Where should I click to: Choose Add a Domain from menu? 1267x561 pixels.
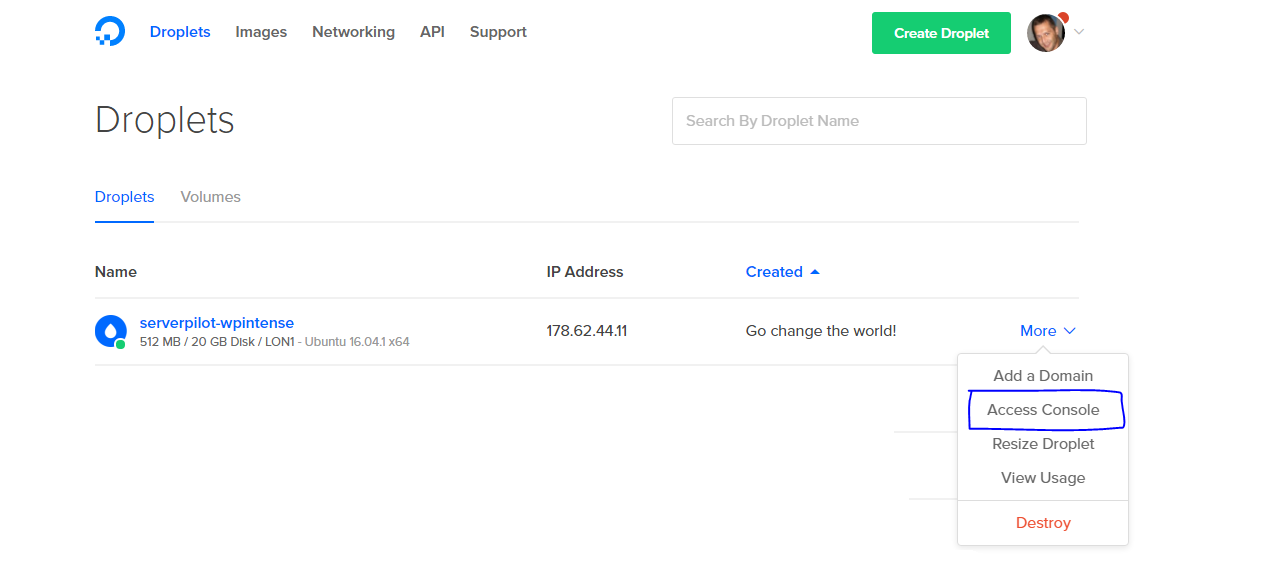coord(1043,376)
